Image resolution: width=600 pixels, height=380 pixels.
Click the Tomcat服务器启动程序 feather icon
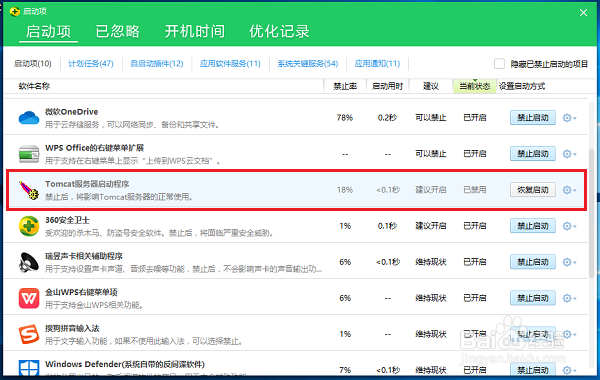click(29, 190)
